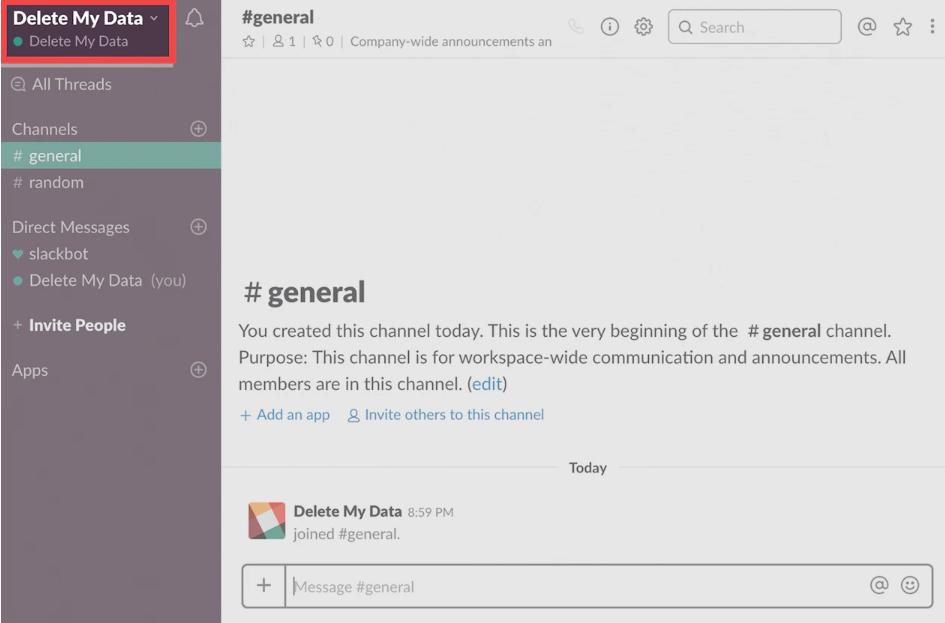The width and height of the screenshot is (945, 623).
Task: Open channel settings gear icon
Action: coord(643,27)
